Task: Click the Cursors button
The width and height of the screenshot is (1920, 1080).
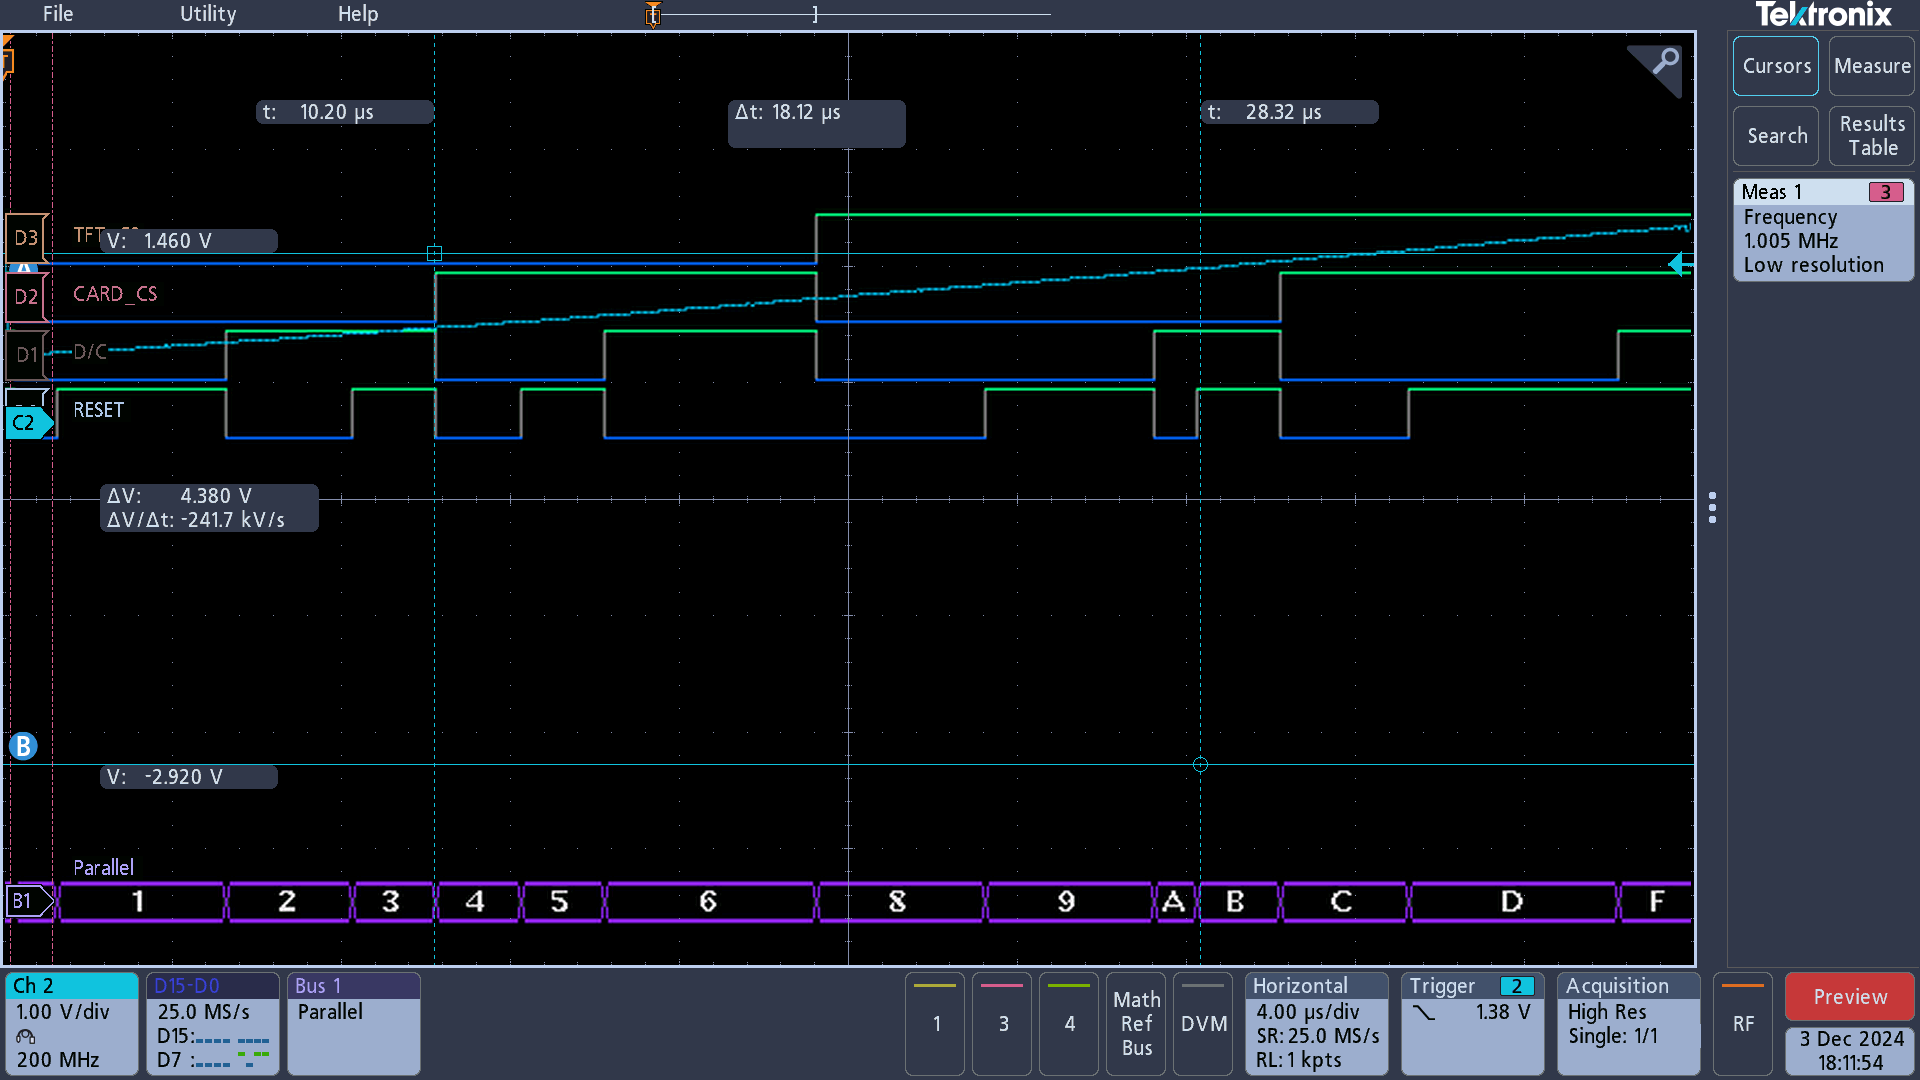Action: [x=1776, y=66]
